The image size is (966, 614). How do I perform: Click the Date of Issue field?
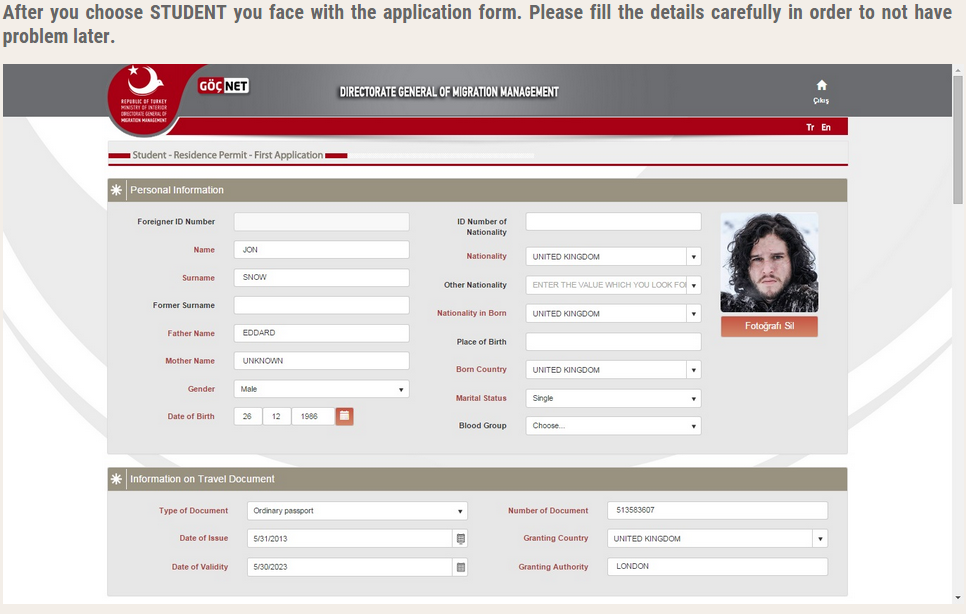coord(350,539)
